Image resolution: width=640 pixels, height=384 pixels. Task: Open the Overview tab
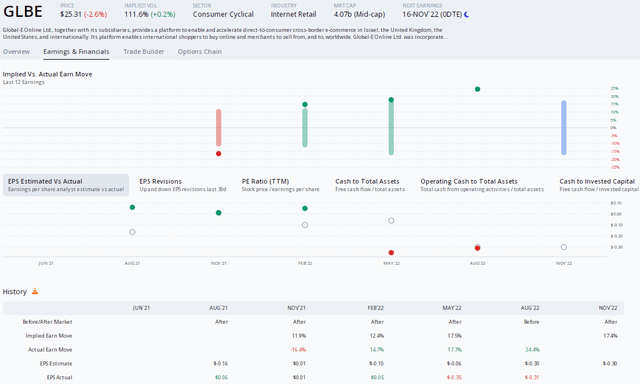click(x=16, y=51)
